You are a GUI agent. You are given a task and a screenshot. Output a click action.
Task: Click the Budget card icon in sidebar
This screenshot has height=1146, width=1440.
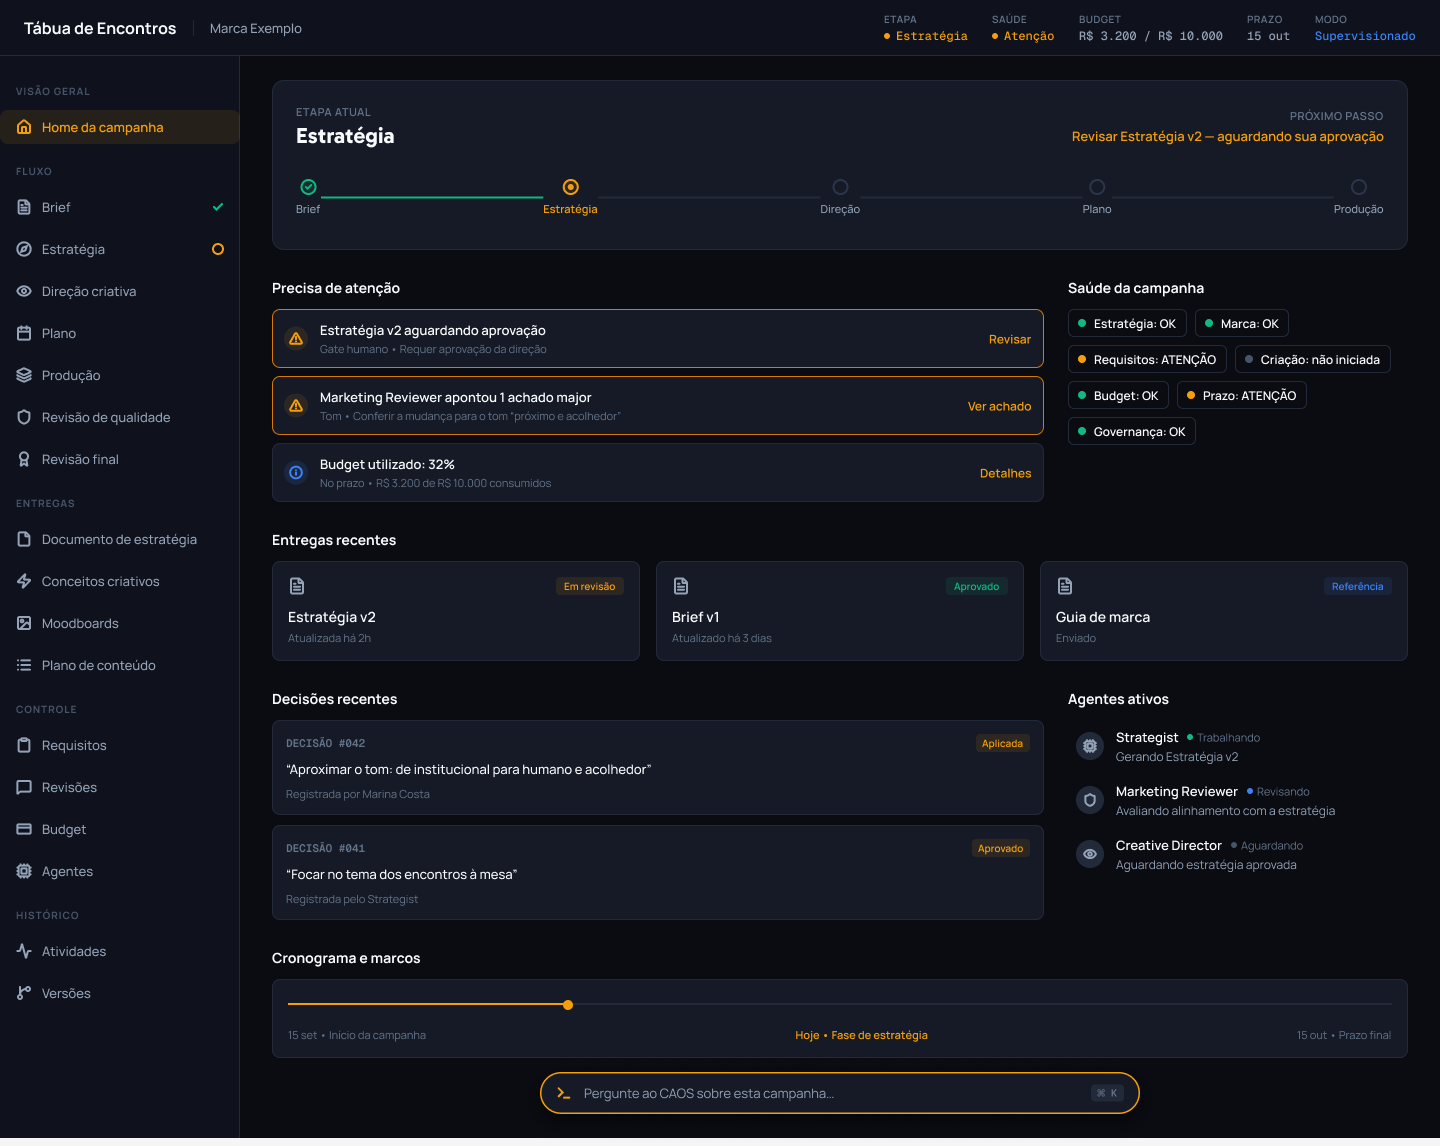[24, 829]
